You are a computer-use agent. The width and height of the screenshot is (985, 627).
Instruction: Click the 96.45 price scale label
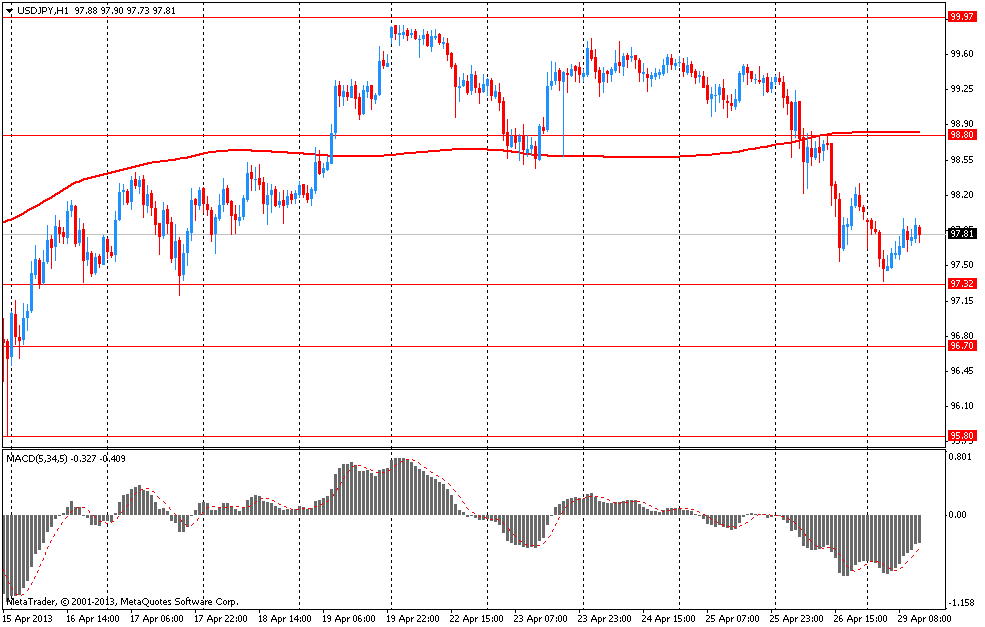click(x=962, y=371)
